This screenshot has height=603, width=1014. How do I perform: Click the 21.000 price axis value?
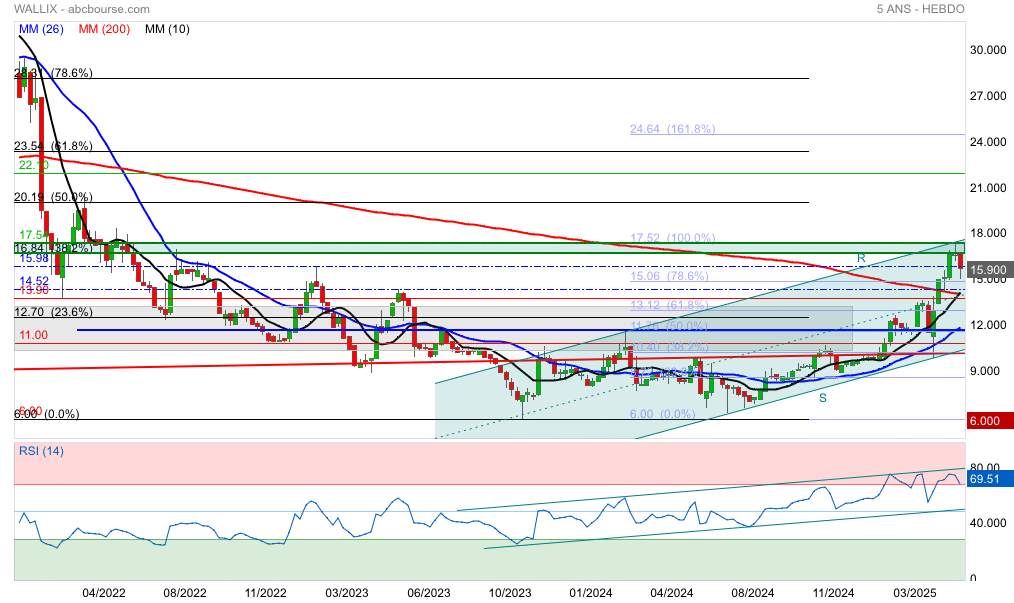(x=988, y=188)
